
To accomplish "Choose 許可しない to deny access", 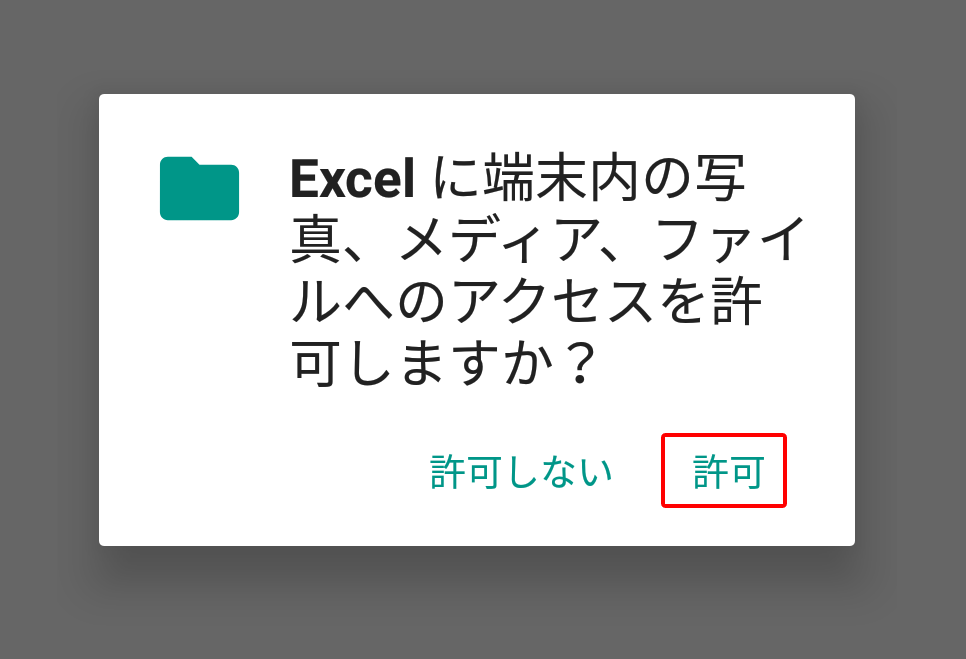I will [521, 472].
